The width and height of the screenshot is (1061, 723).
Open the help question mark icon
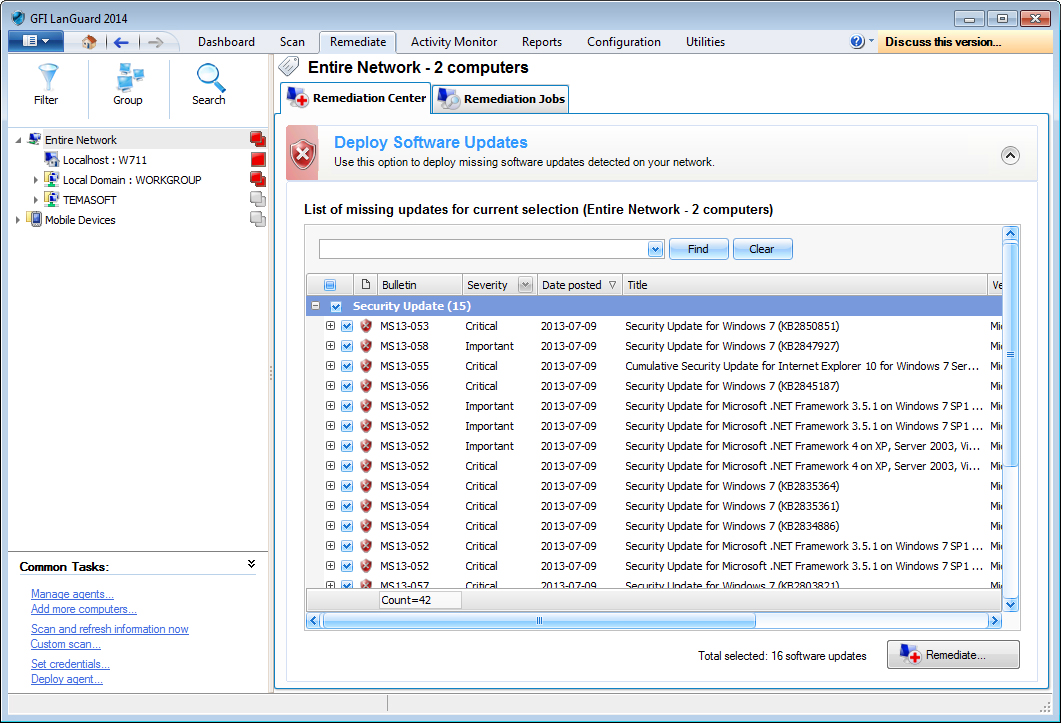pos(857,42)
